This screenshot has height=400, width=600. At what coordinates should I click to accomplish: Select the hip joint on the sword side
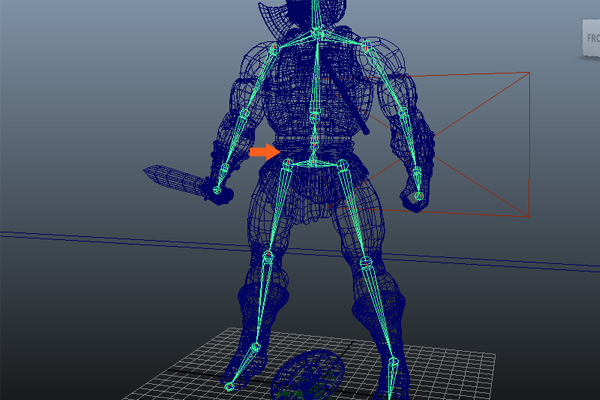click(x=288, y=163)
